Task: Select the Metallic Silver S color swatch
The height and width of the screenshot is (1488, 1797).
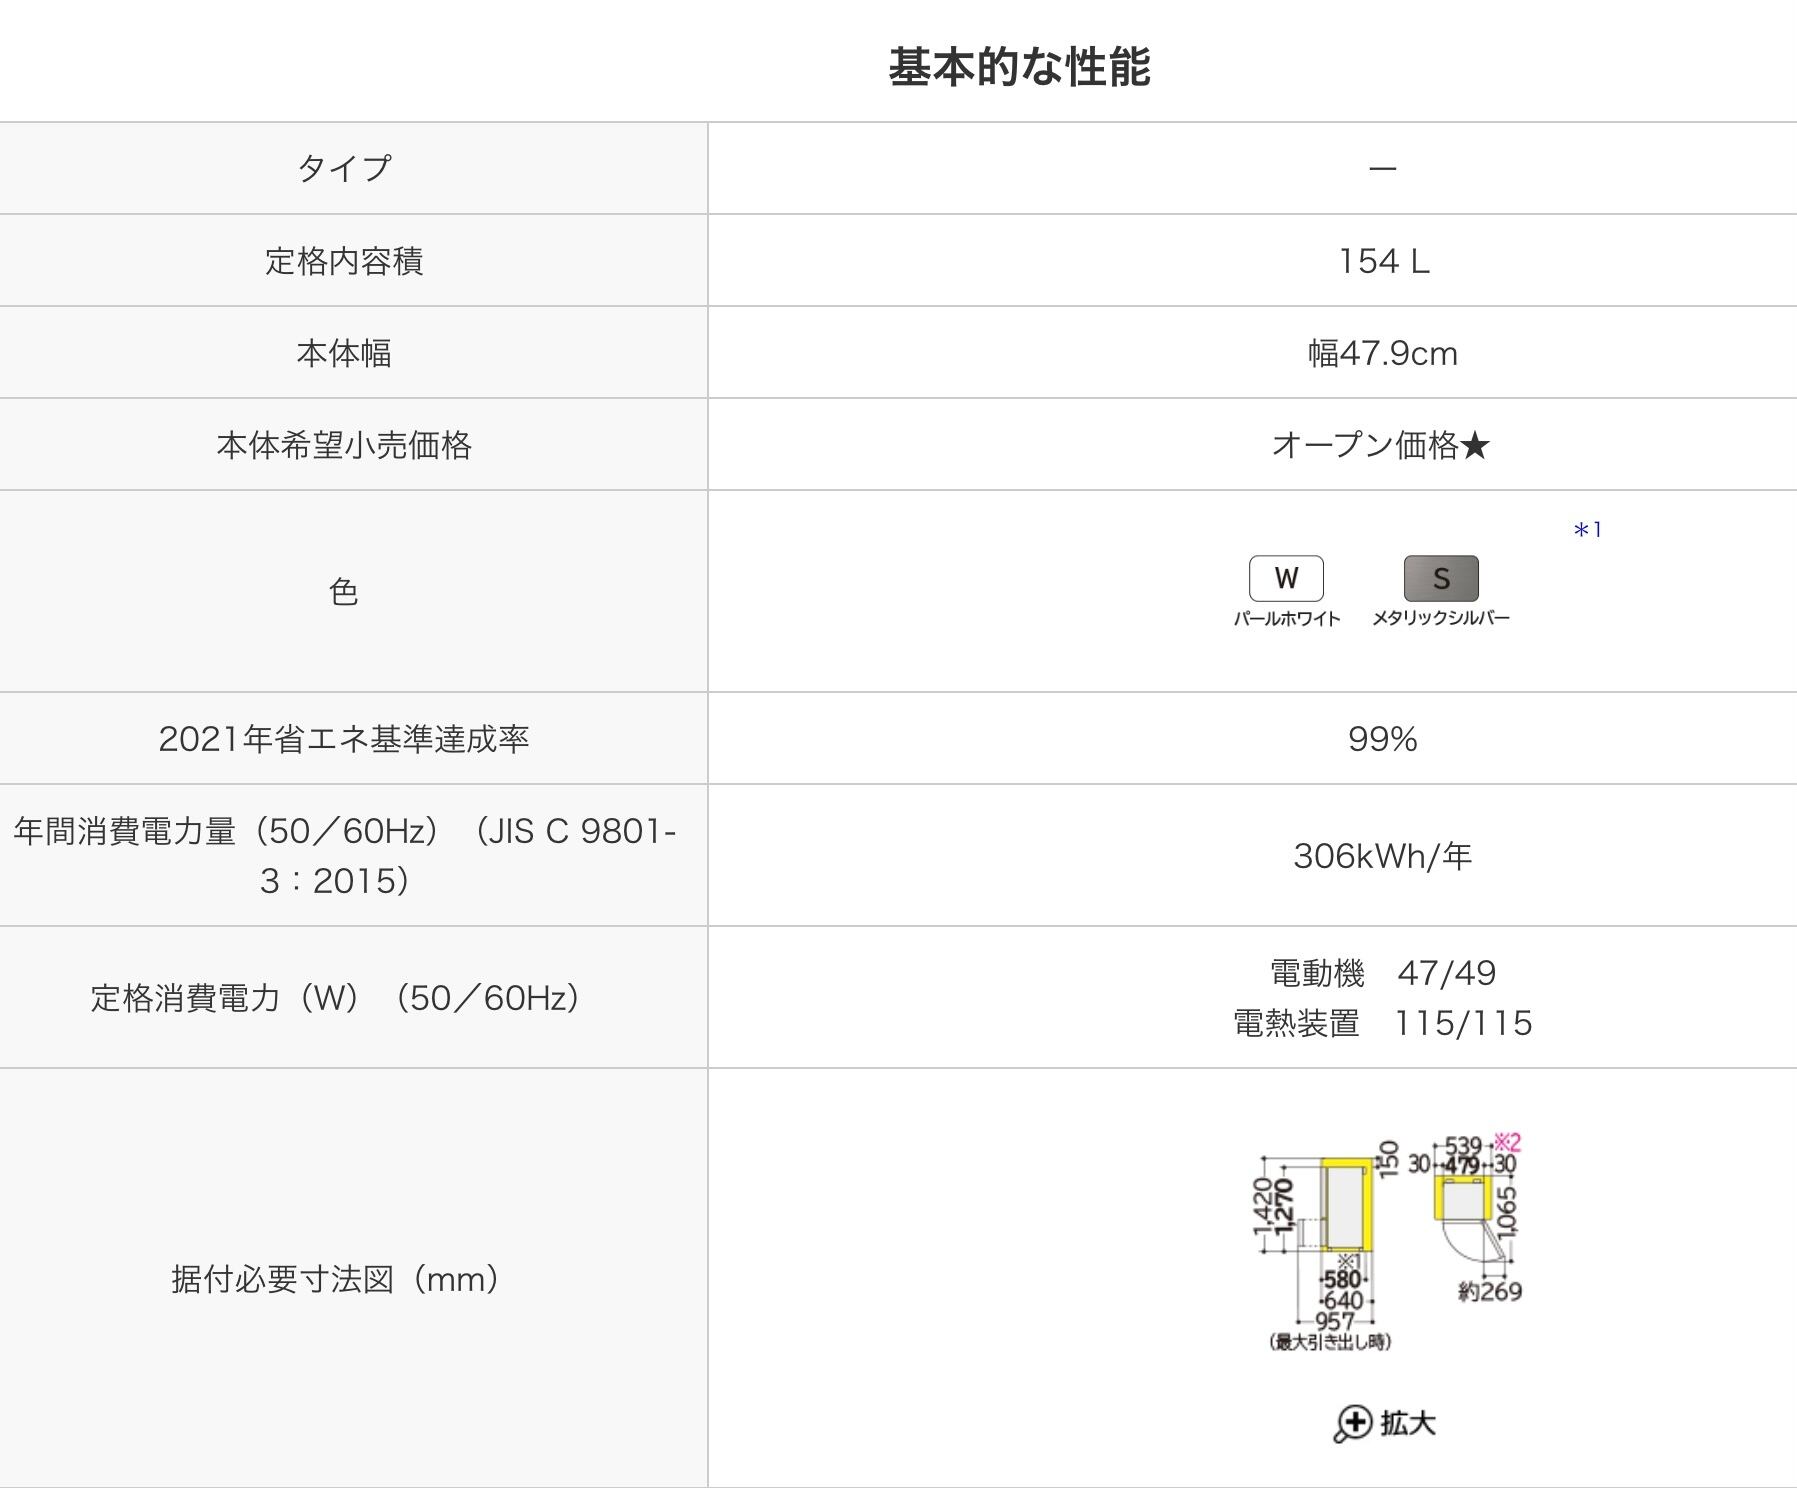Action: 1441,578
